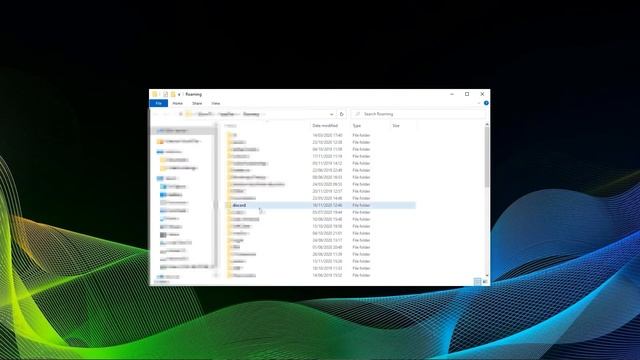
Task: Switch to the Share ribbon tab
Action: click(x=197, y=103)
